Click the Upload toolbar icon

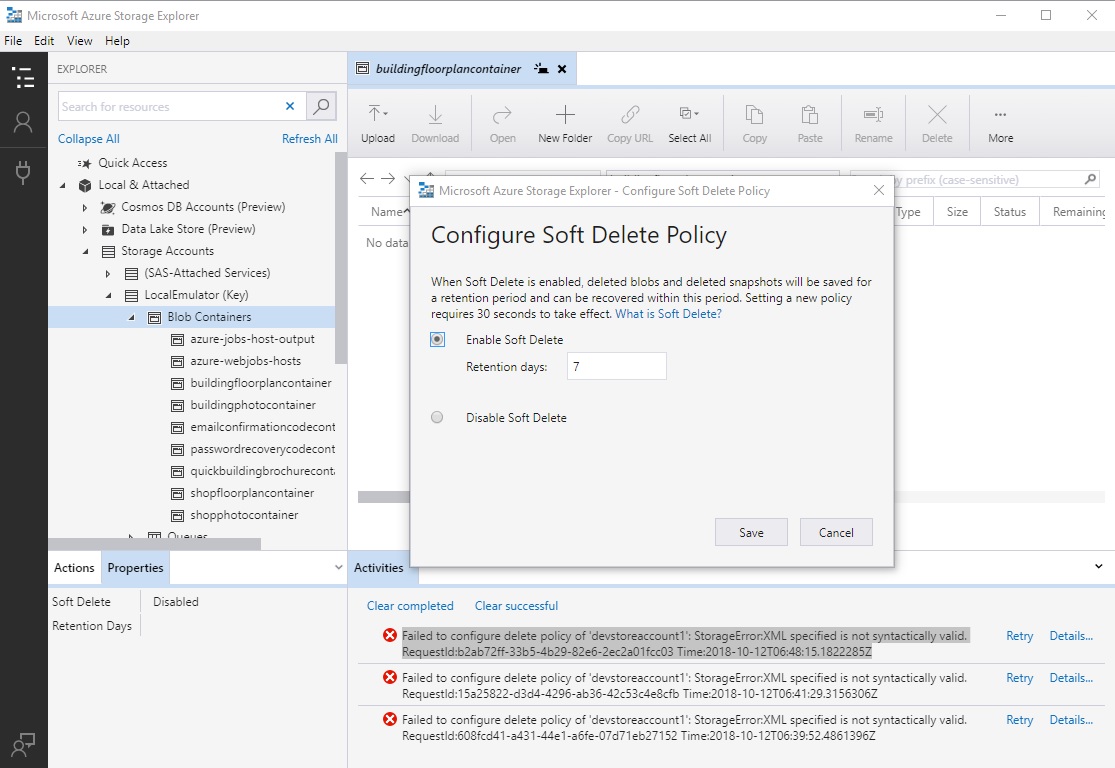(378, 122)
